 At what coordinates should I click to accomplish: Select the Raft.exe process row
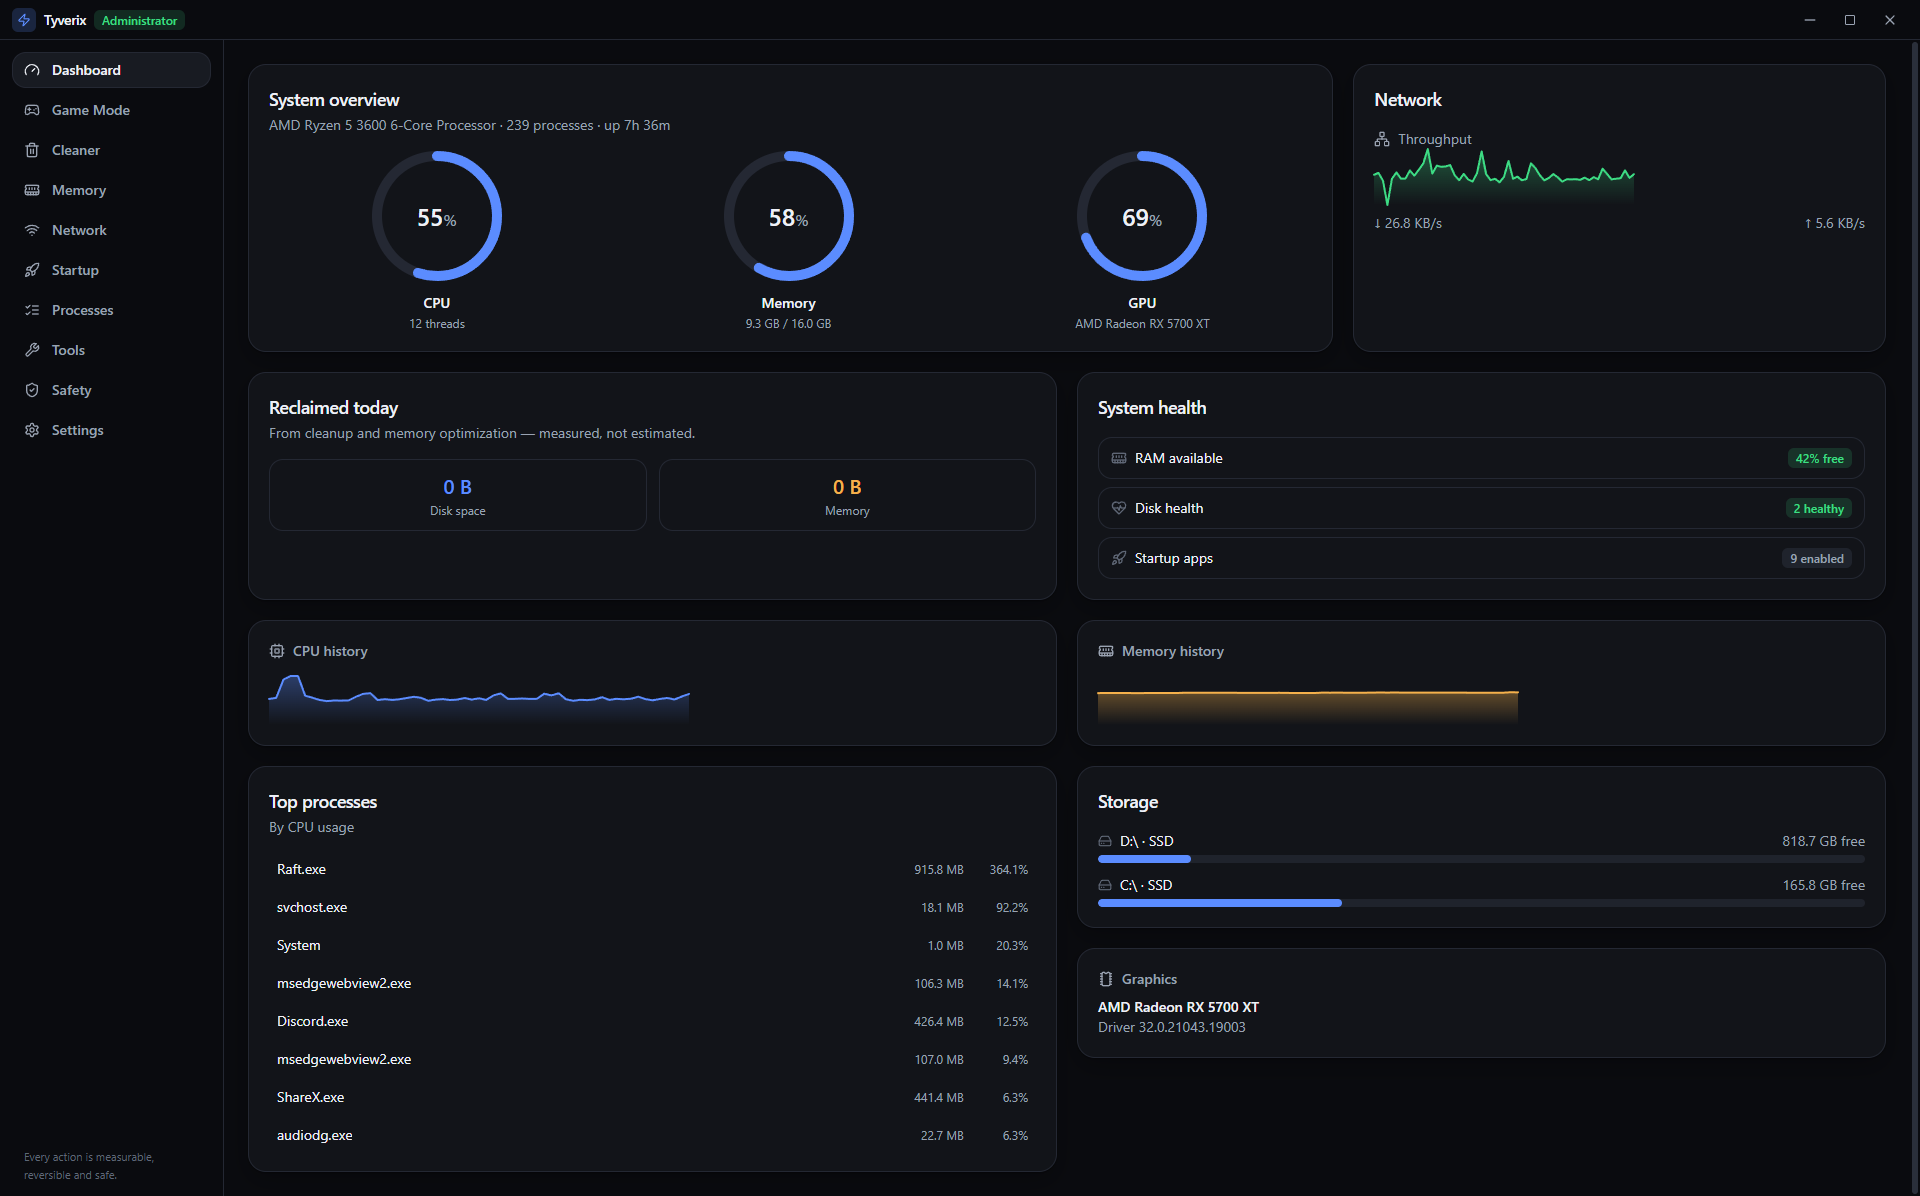(652, 870)
